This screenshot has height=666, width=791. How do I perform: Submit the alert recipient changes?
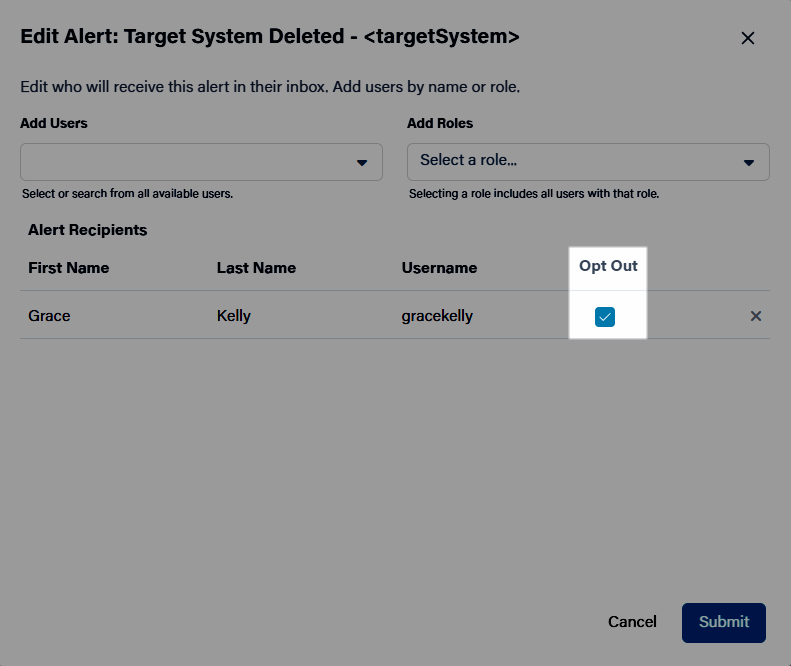click(724, 623)
